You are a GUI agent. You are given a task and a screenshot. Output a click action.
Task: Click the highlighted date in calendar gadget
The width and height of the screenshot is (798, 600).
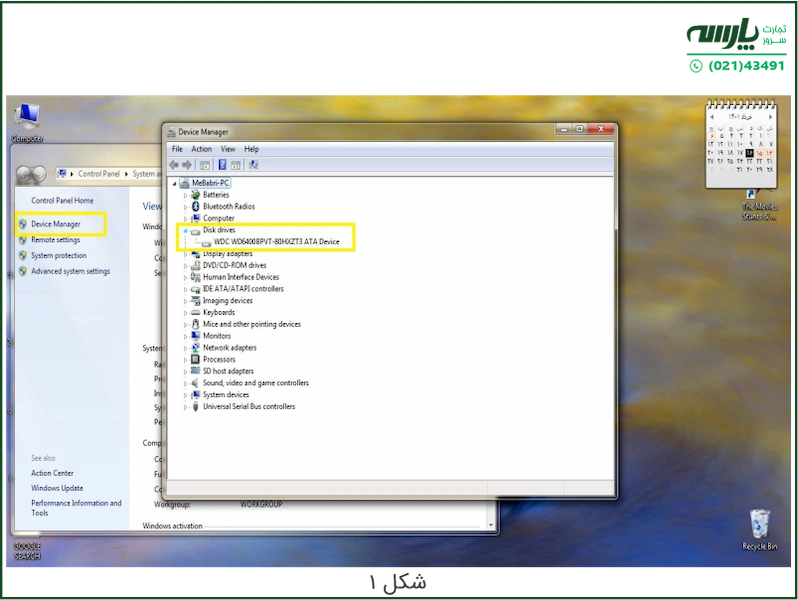coord(749,153)
